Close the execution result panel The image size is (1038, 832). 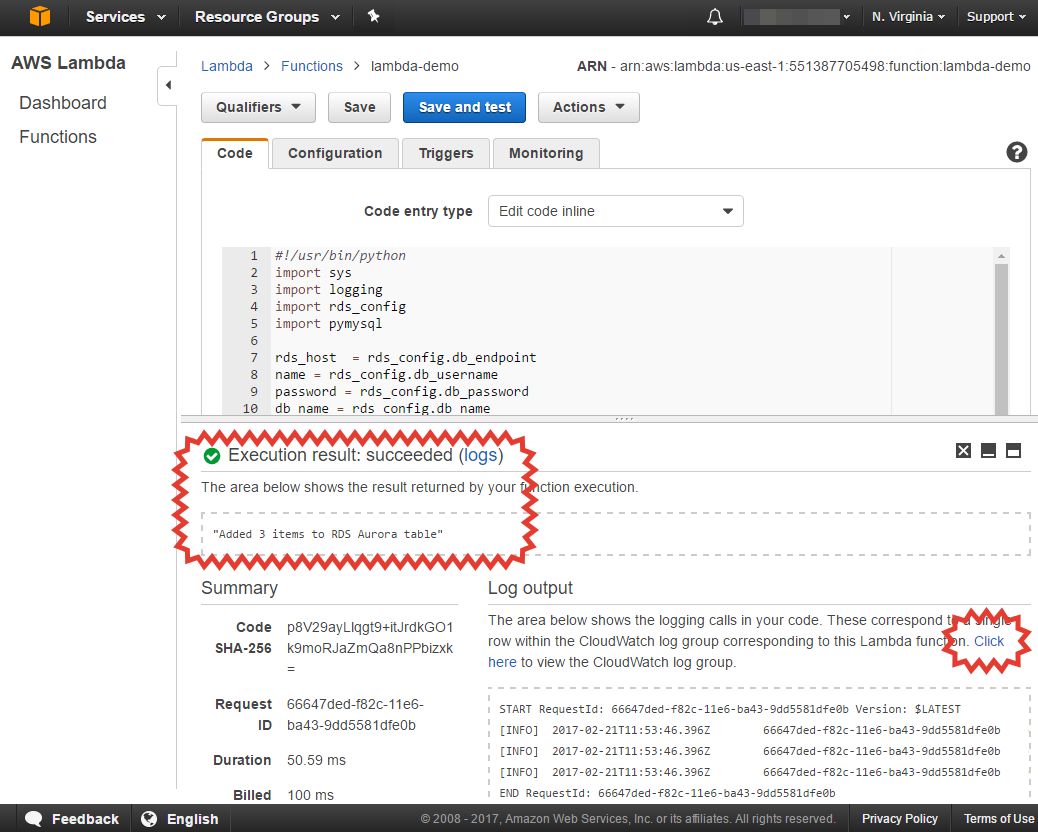[x=963, y=451]
